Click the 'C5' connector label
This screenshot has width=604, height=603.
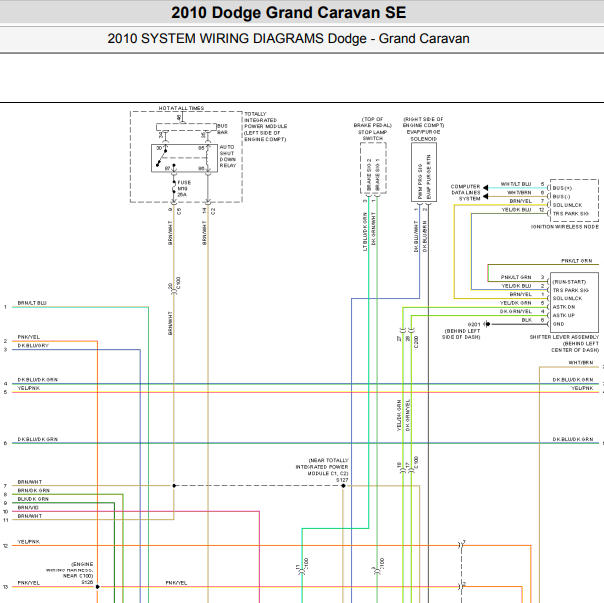[179, 211]
